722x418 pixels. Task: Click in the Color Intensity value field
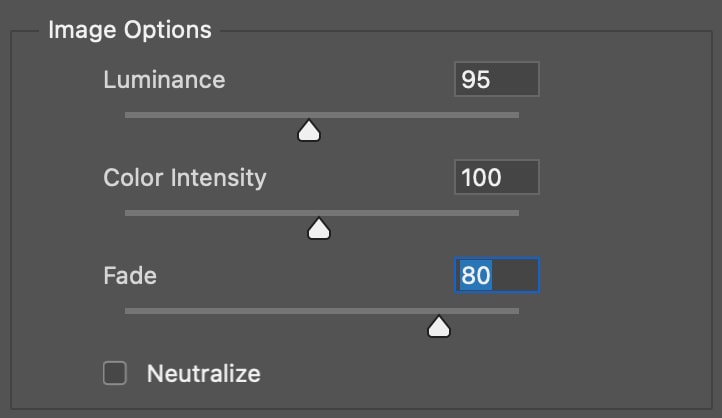click(x=496, y=178)
